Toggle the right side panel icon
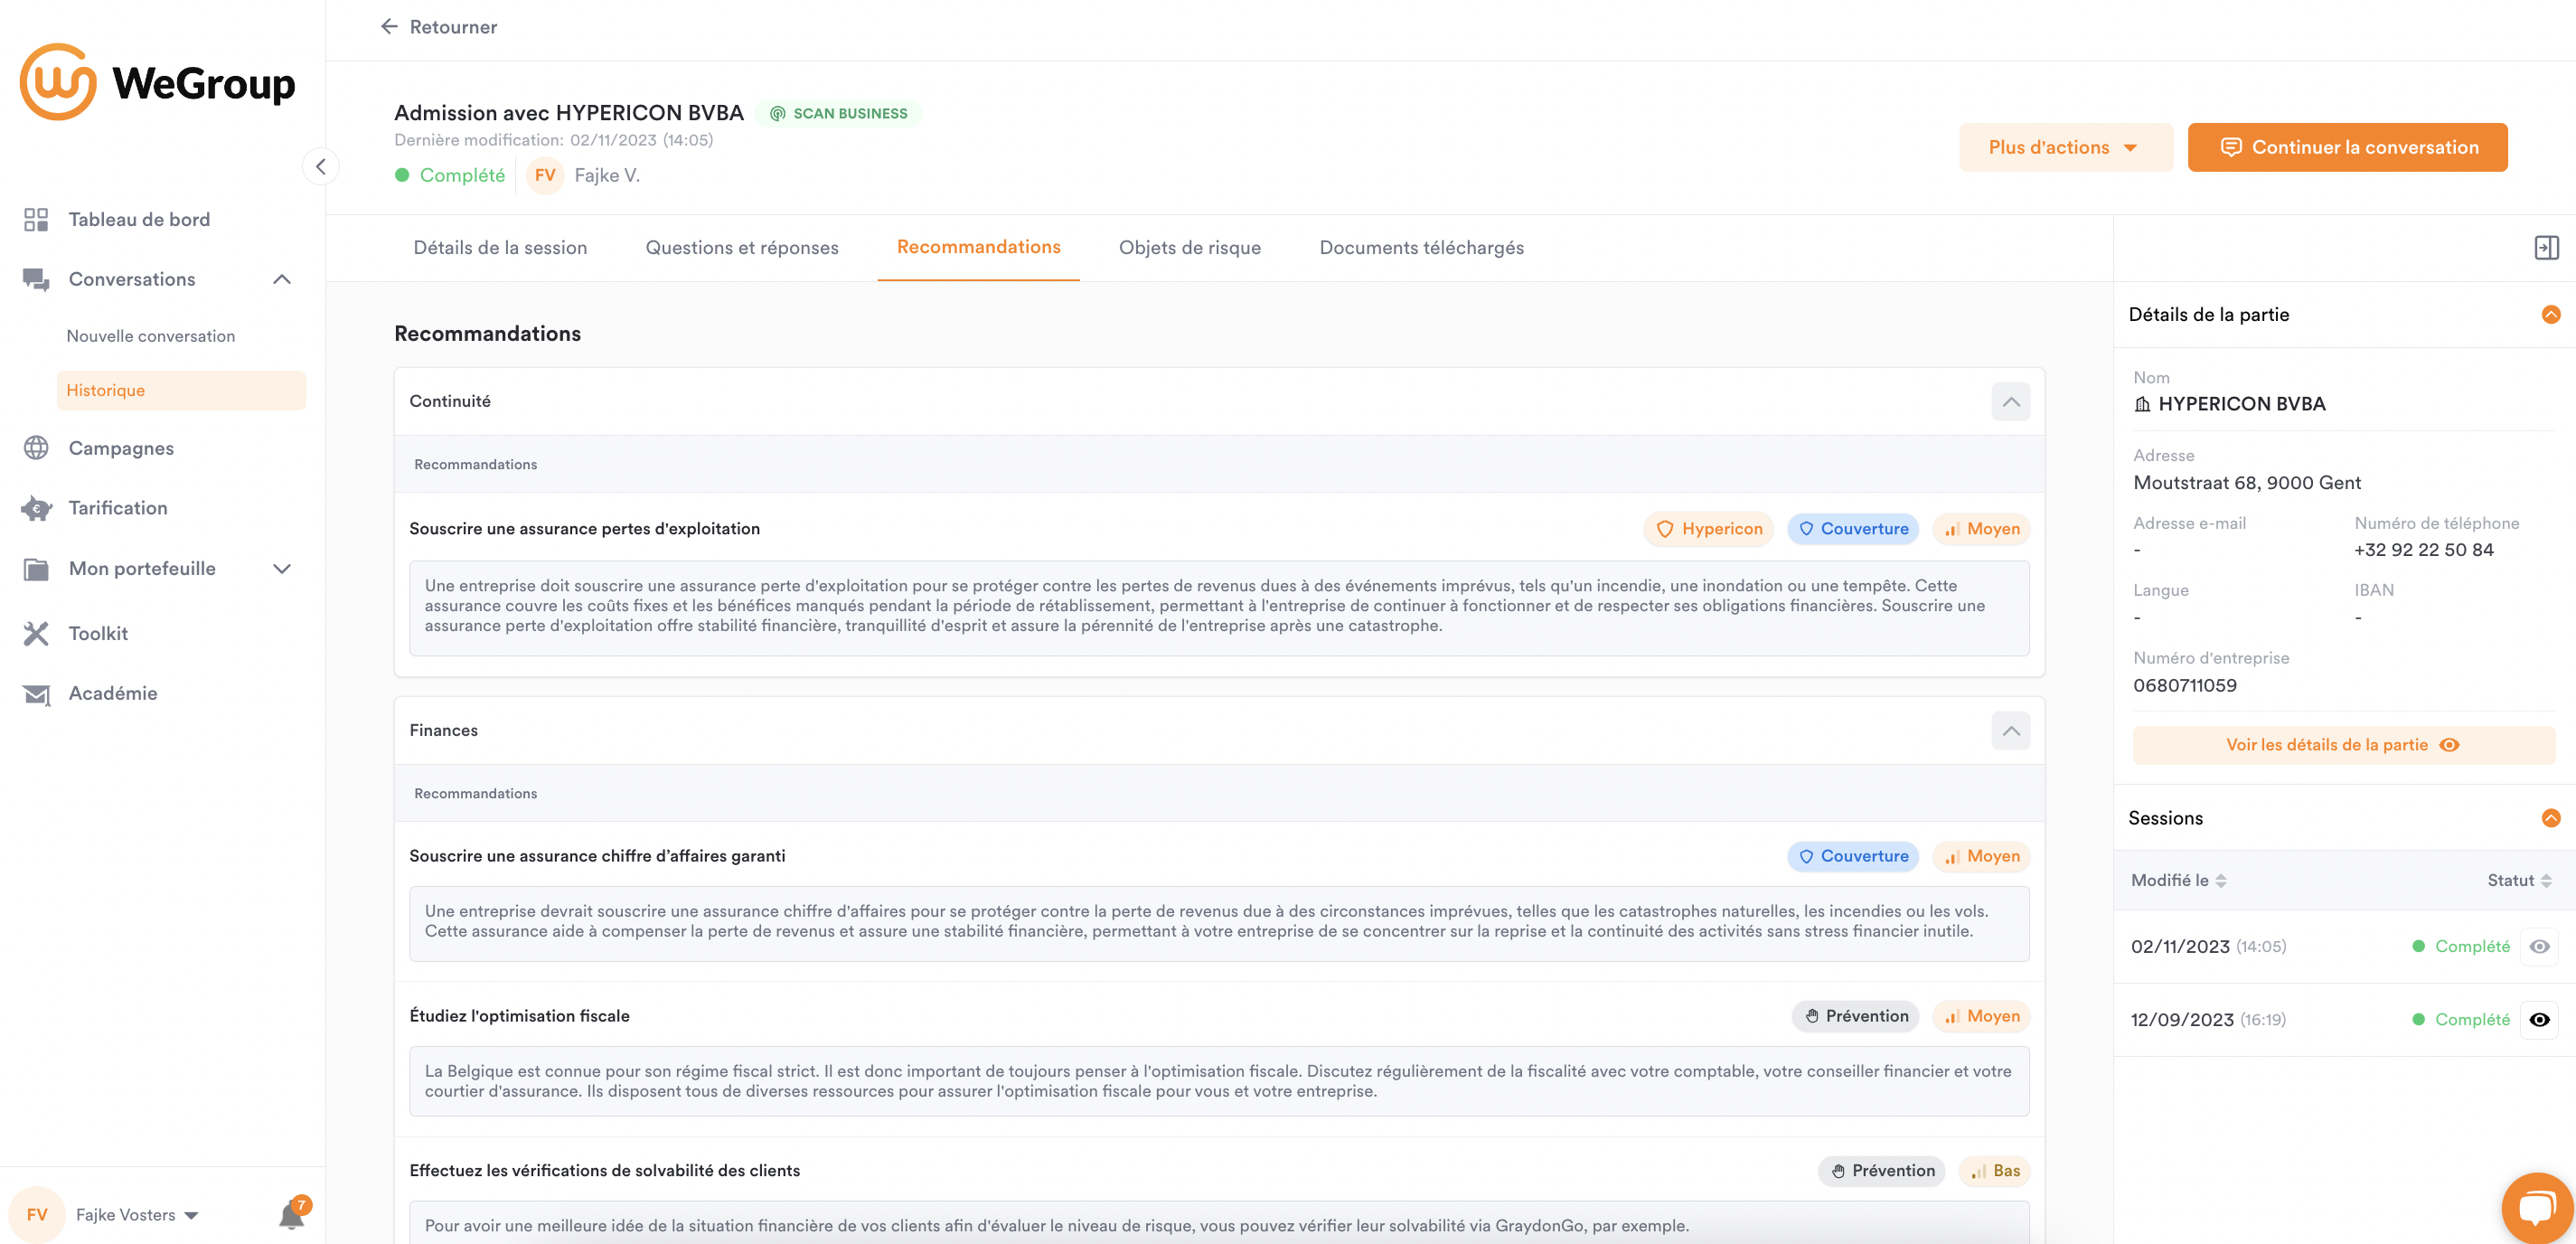 coord(2546,247)
